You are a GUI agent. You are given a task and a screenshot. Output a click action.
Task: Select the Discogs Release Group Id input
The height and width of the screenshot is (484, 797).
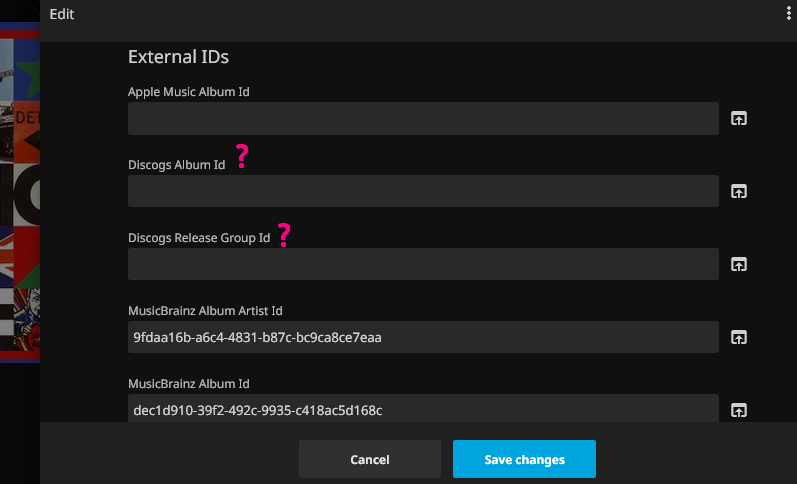(423, 264)
